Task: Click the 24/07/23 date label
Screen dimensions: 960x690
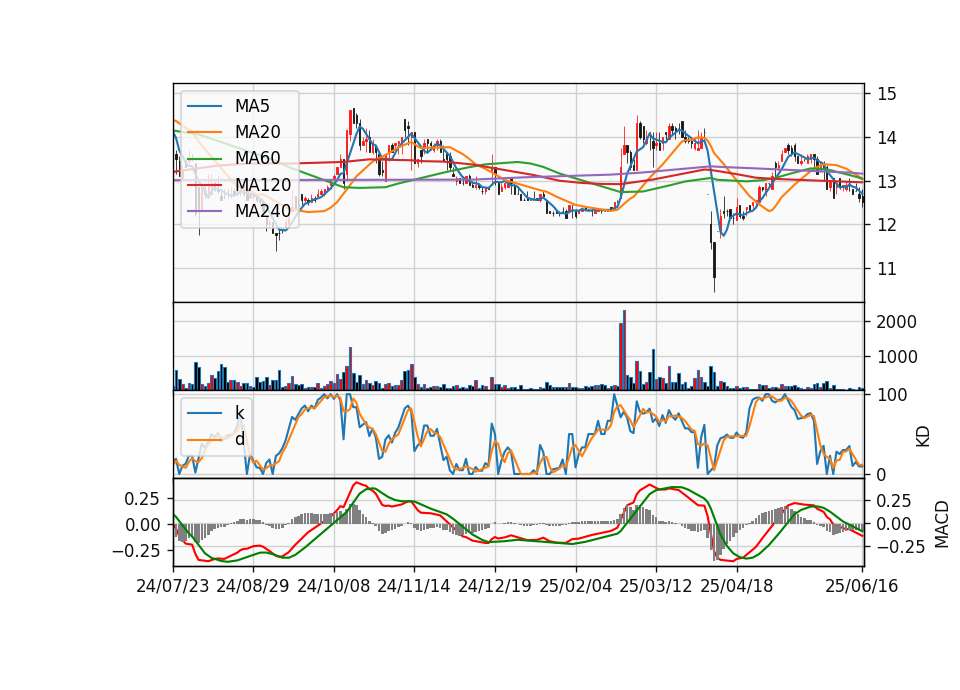Action: 173,586
